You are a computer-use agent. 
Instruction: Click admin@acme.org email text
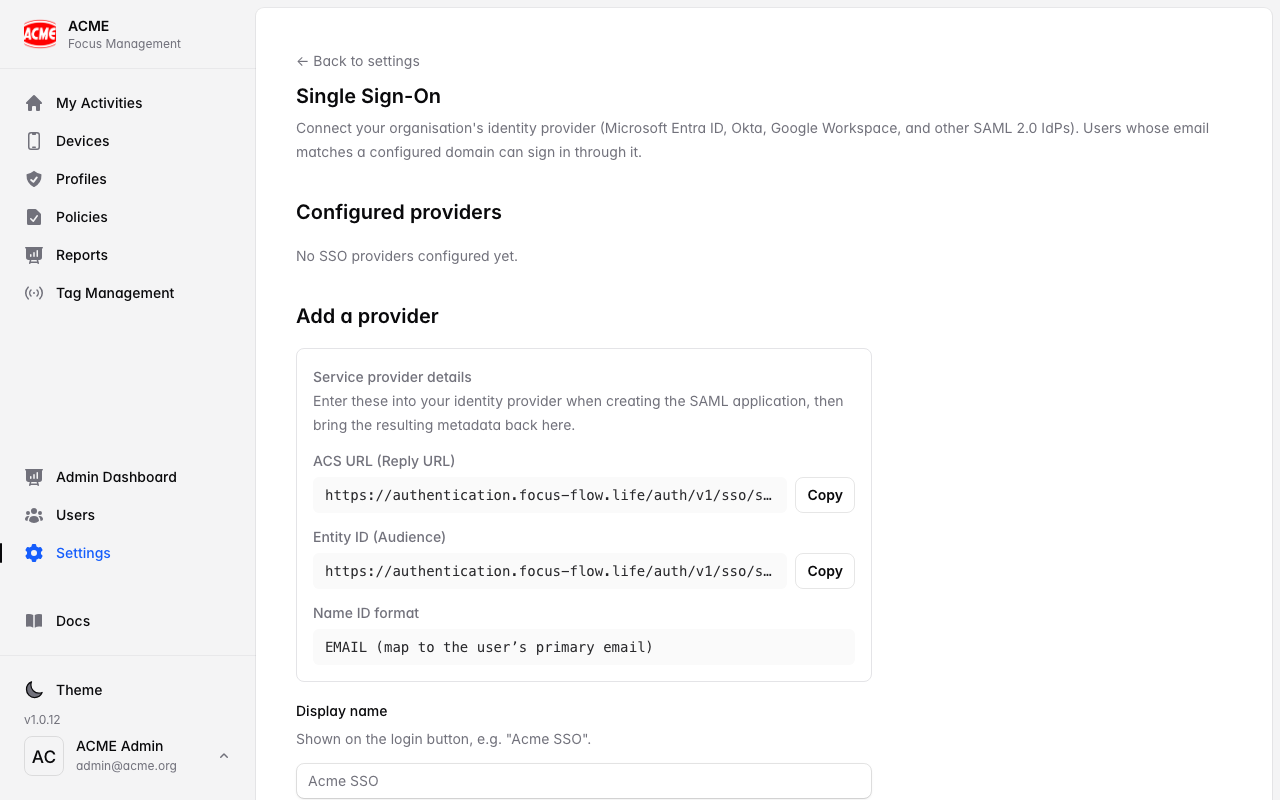click(126, 766)
